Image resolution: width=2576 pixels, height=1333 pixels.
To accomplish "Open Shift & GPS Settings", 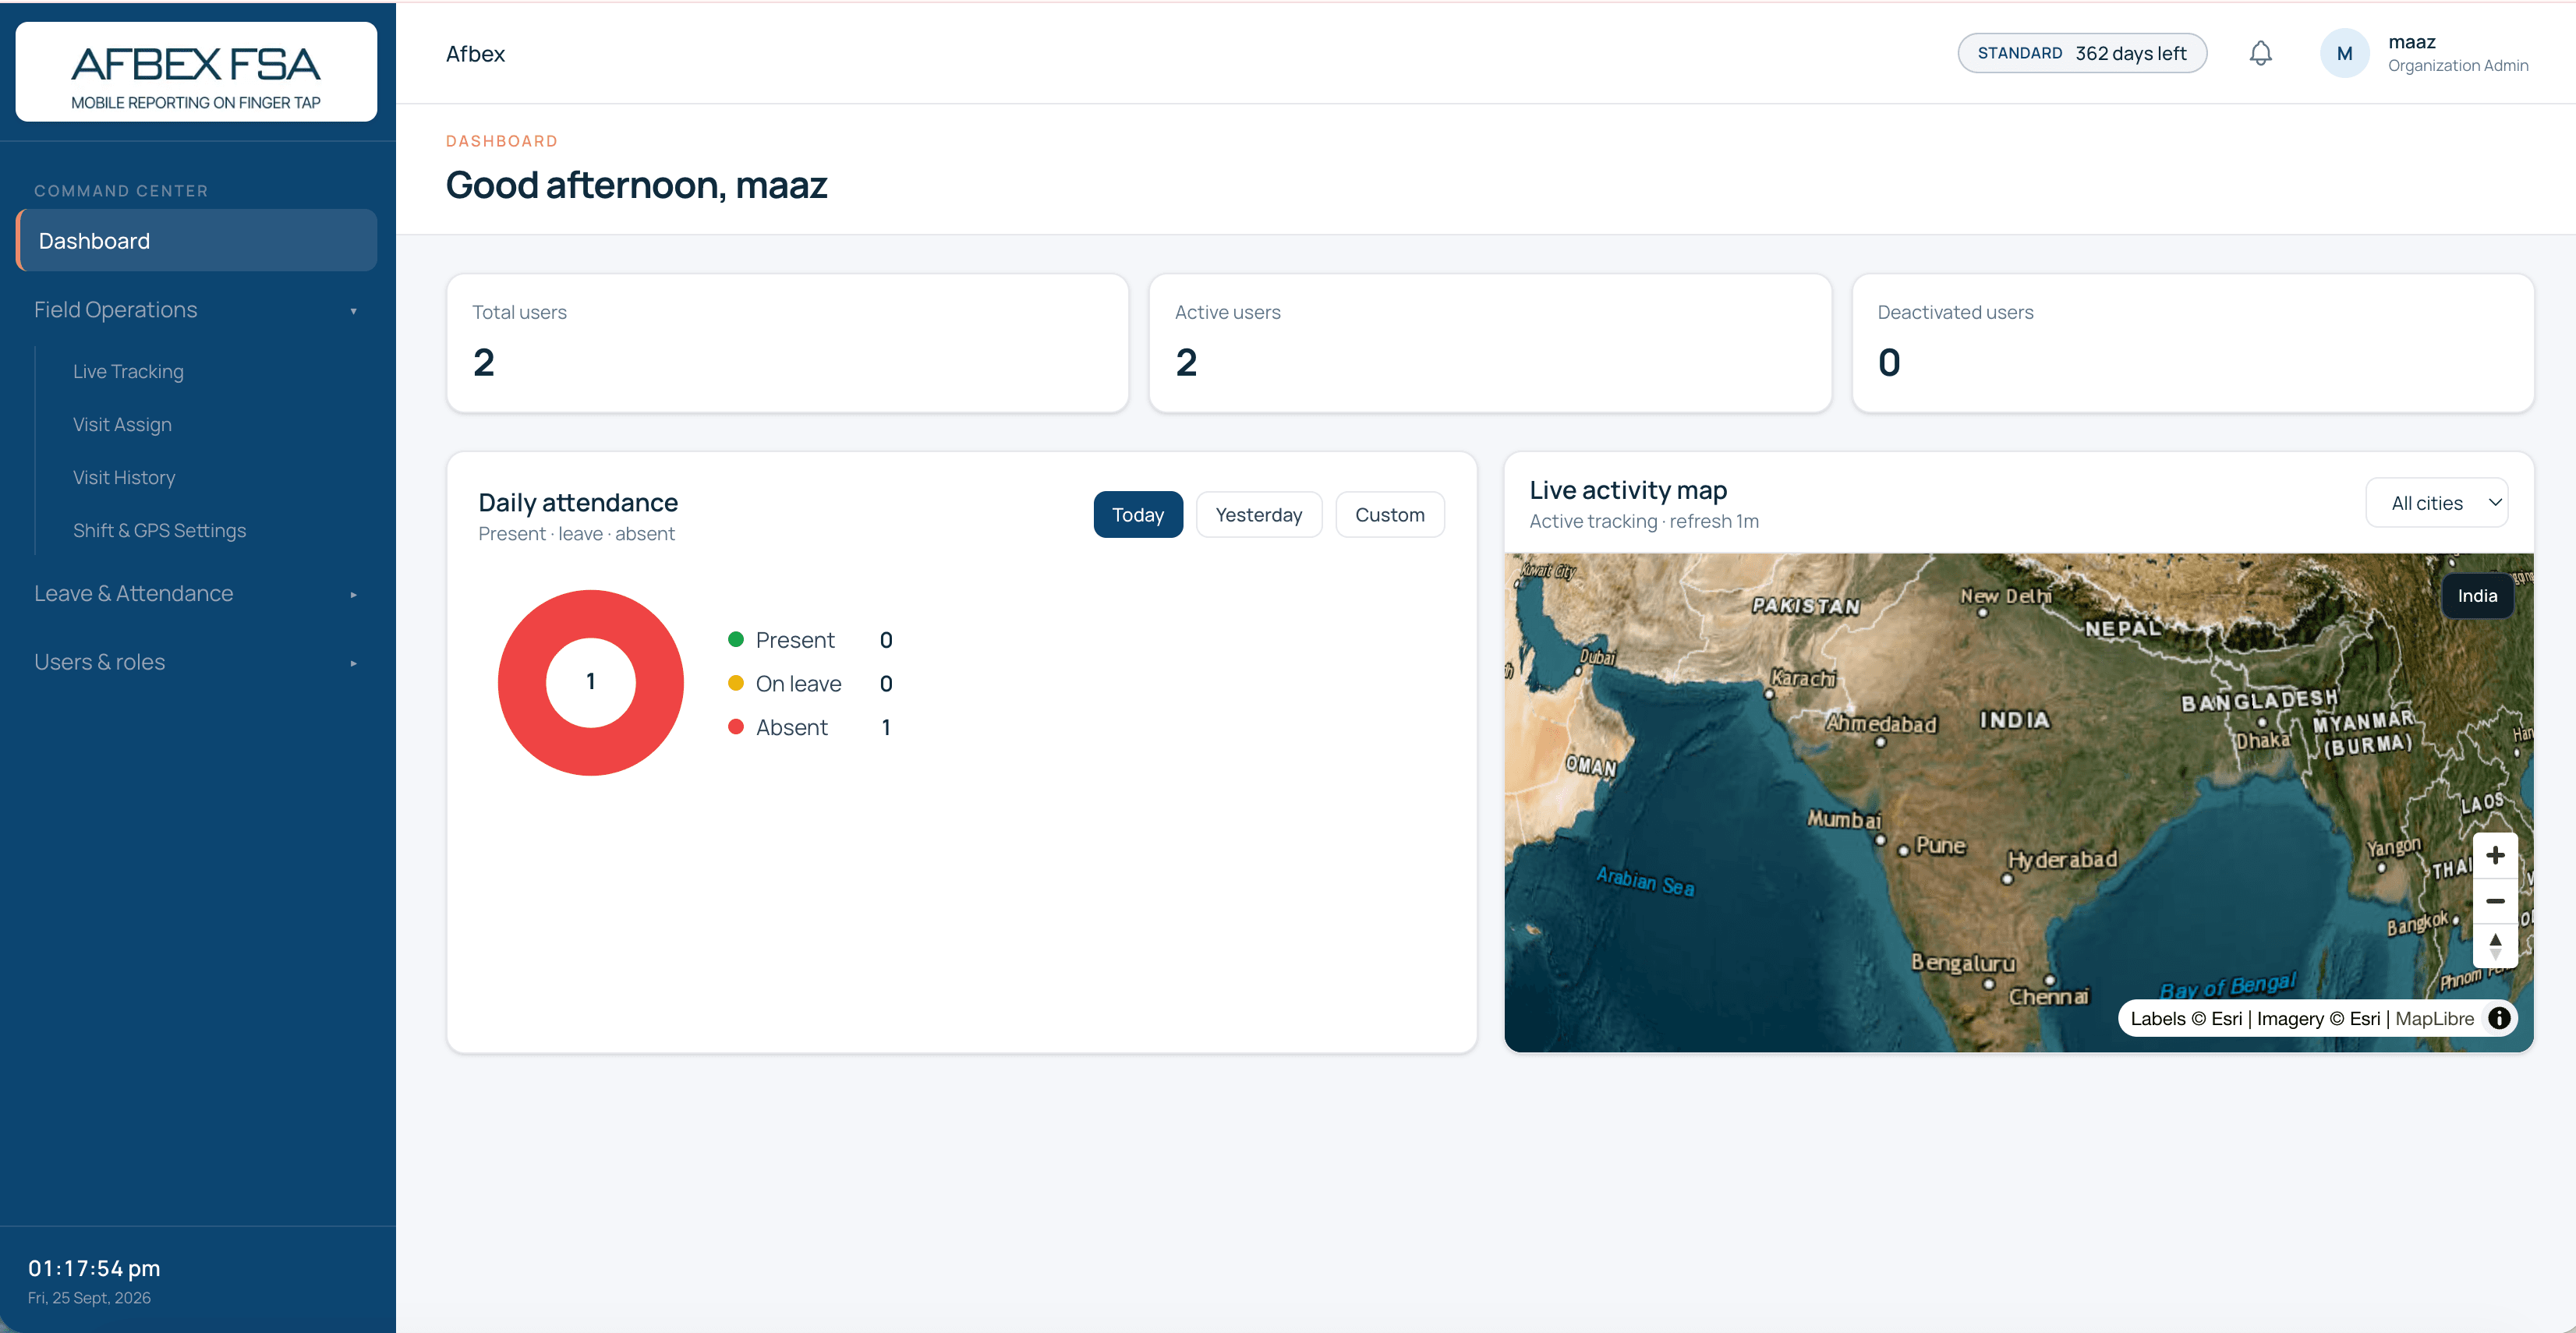I will pos(159,530).
